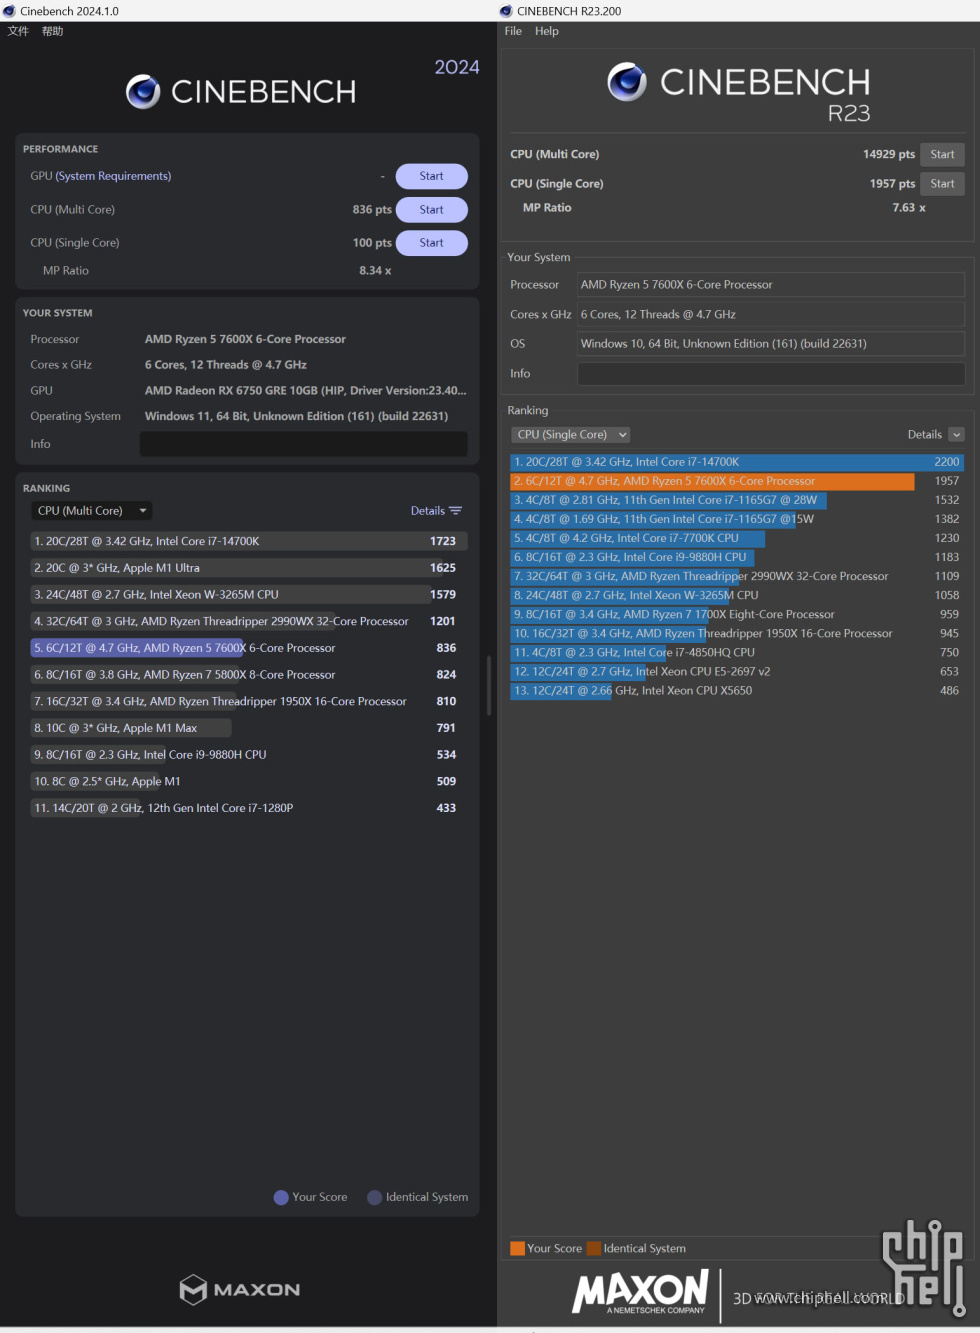Click the Cinebench 2024 sphere logo
Image resolution: width=980 pixels, height=1333 pixels.
(x=143, y=92)
